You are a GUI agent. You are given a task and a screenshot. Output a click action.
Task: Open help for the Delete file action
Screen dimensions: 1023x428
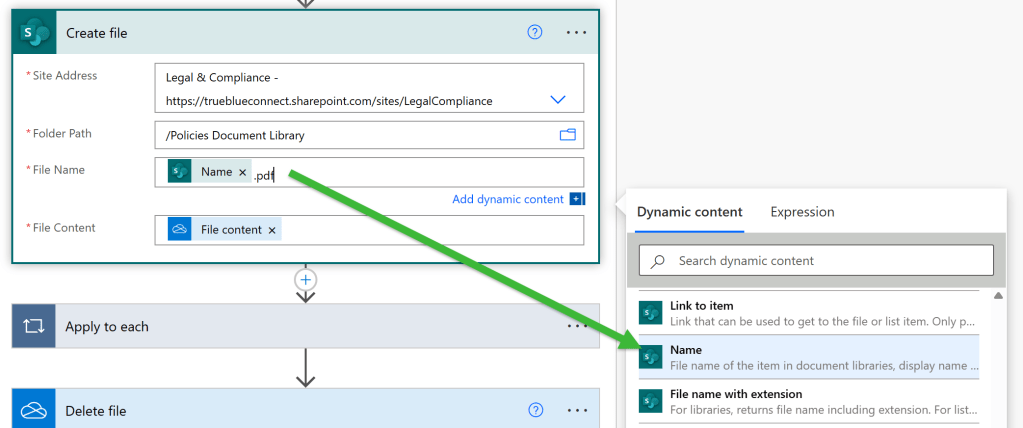coord(535,410)
